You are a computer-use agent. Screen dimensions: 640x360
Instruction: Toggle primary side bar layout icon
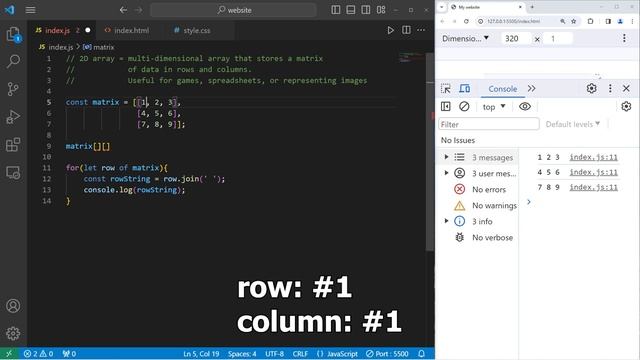coord(336,10)
